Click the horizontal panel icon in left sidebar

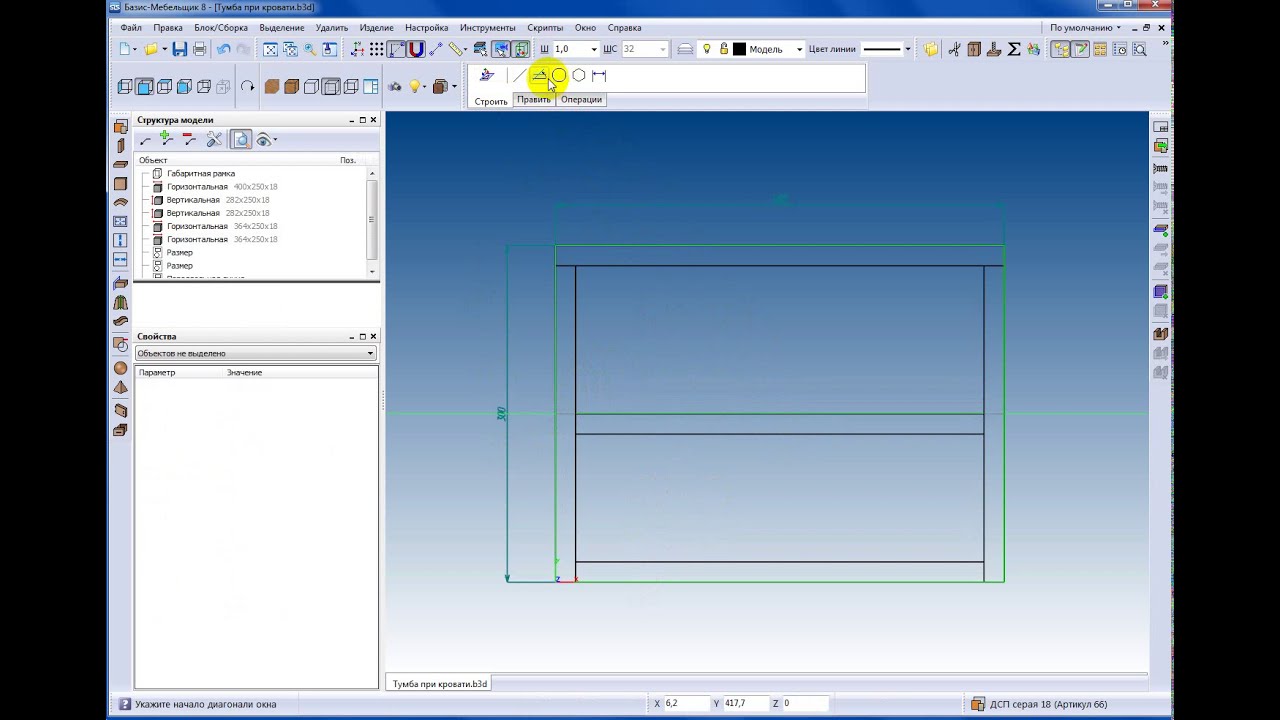pos(121,165)
